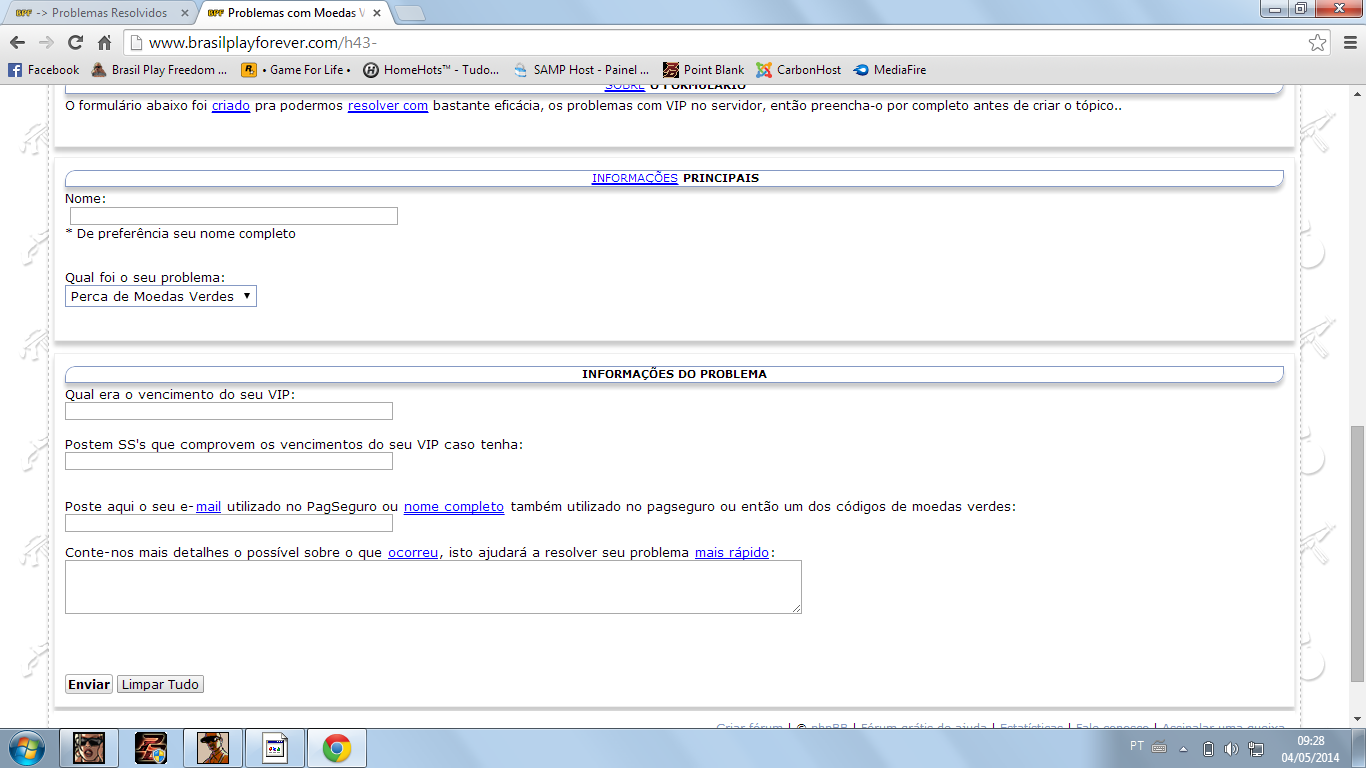The height and width of the screenshot is (768, 1366).
Task: Click the battery power tray icon
Action: pos(1207,748)
